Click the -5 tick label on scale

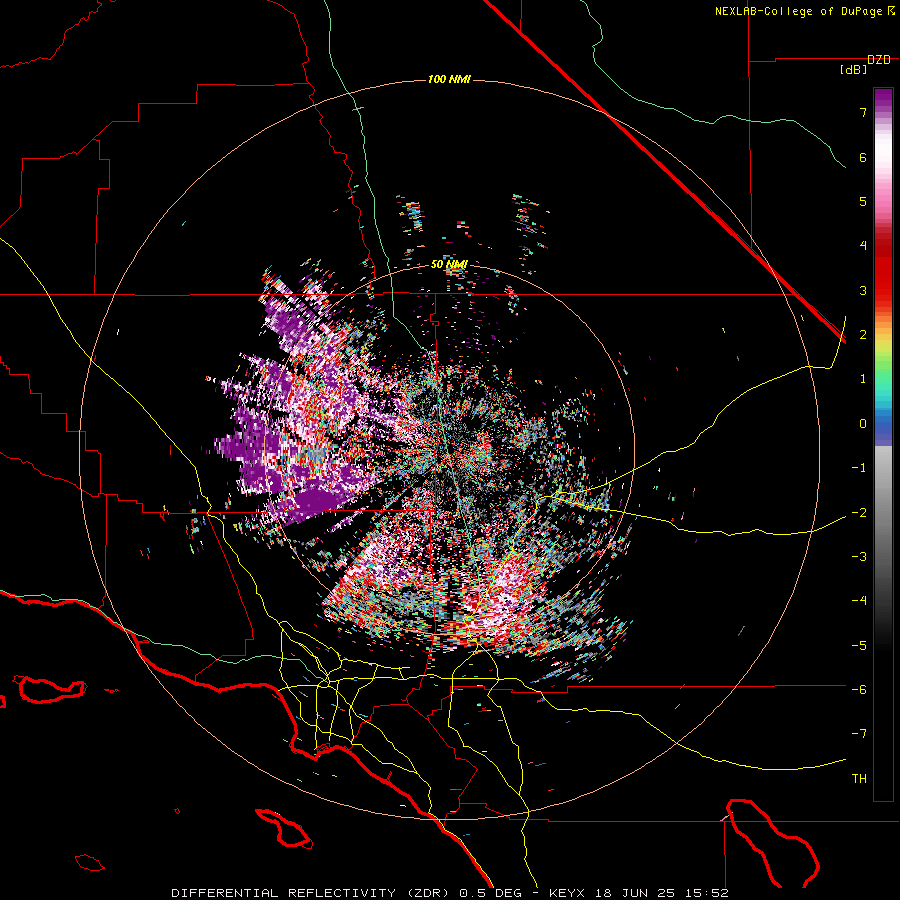click(x=859, y=646)
